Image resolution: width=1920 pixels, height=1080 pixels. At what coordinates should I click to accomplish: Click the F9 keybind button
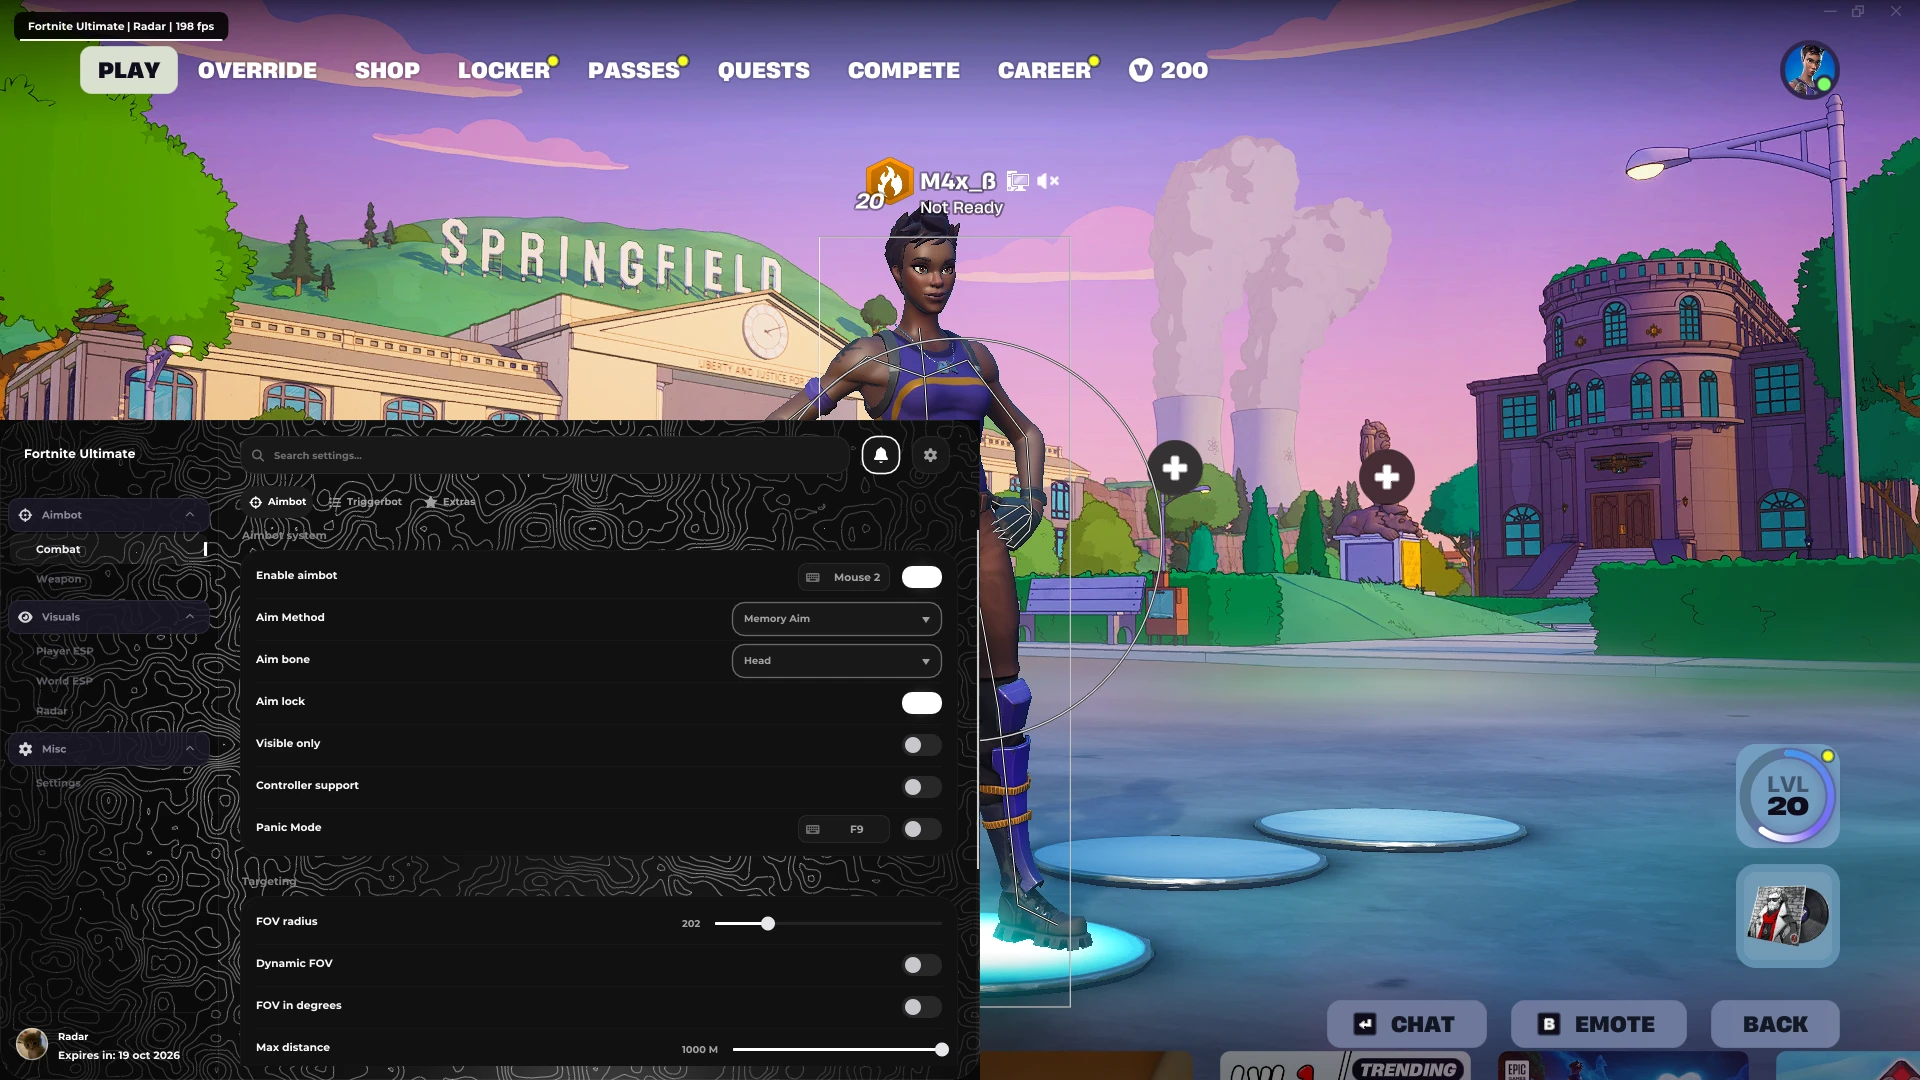[x=844, y=829]
